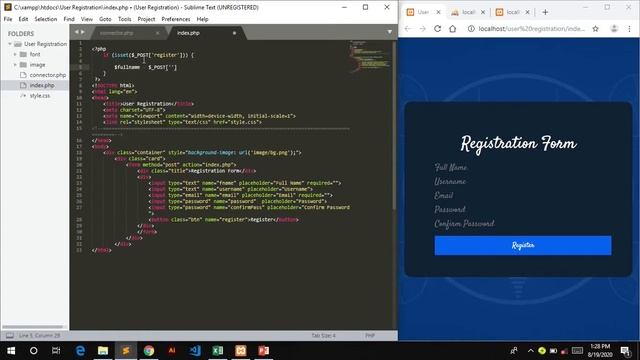Toggle the side bar status icon
Viewport: 640px width, 360px height.
tap(10, 336)
